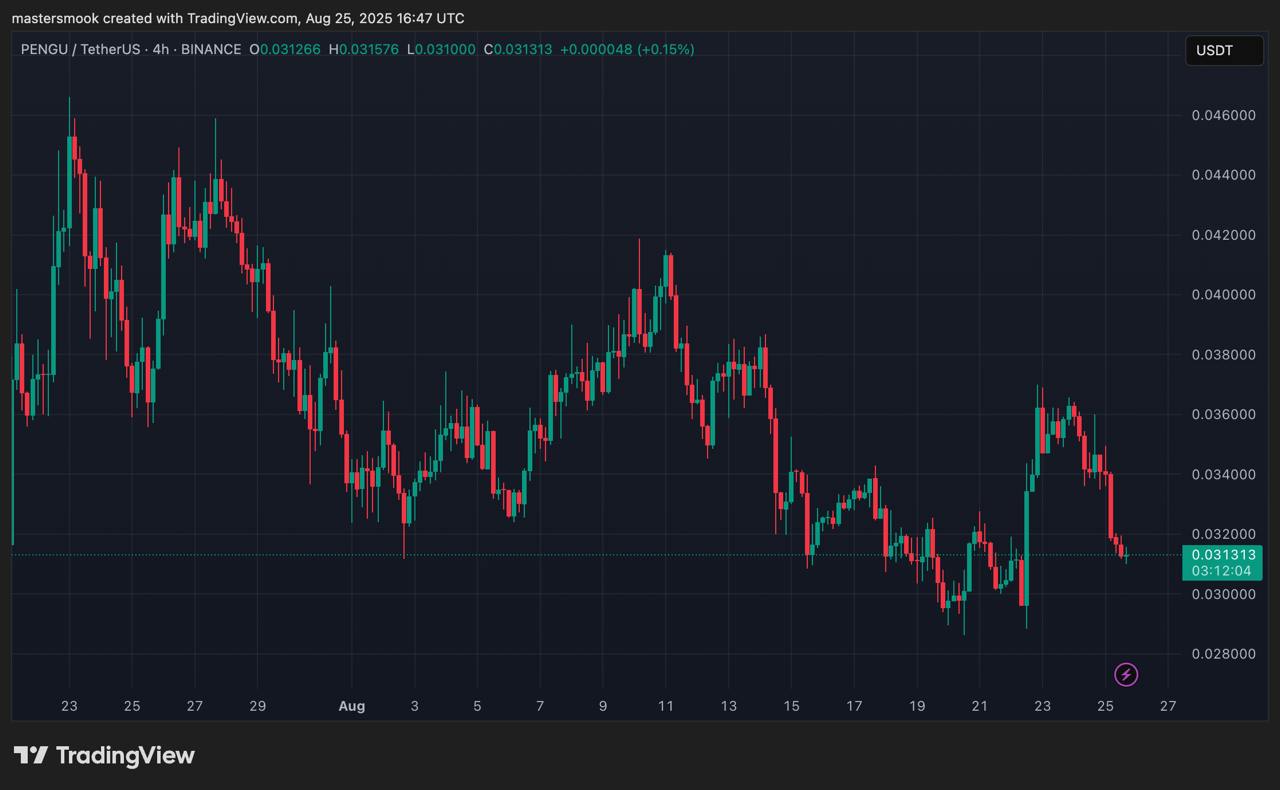Click the 11 date label on time axis

[x=666, y=706]
